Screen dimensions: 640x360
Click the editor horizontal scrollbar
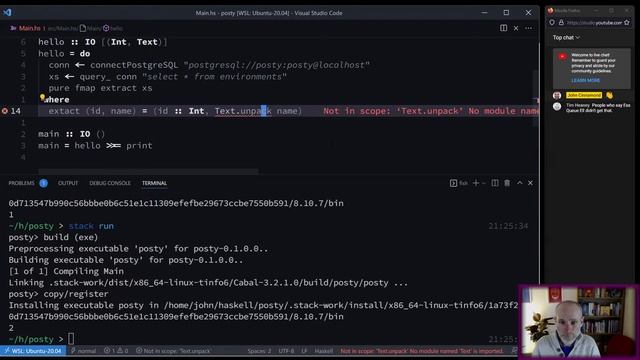(148, 171)
